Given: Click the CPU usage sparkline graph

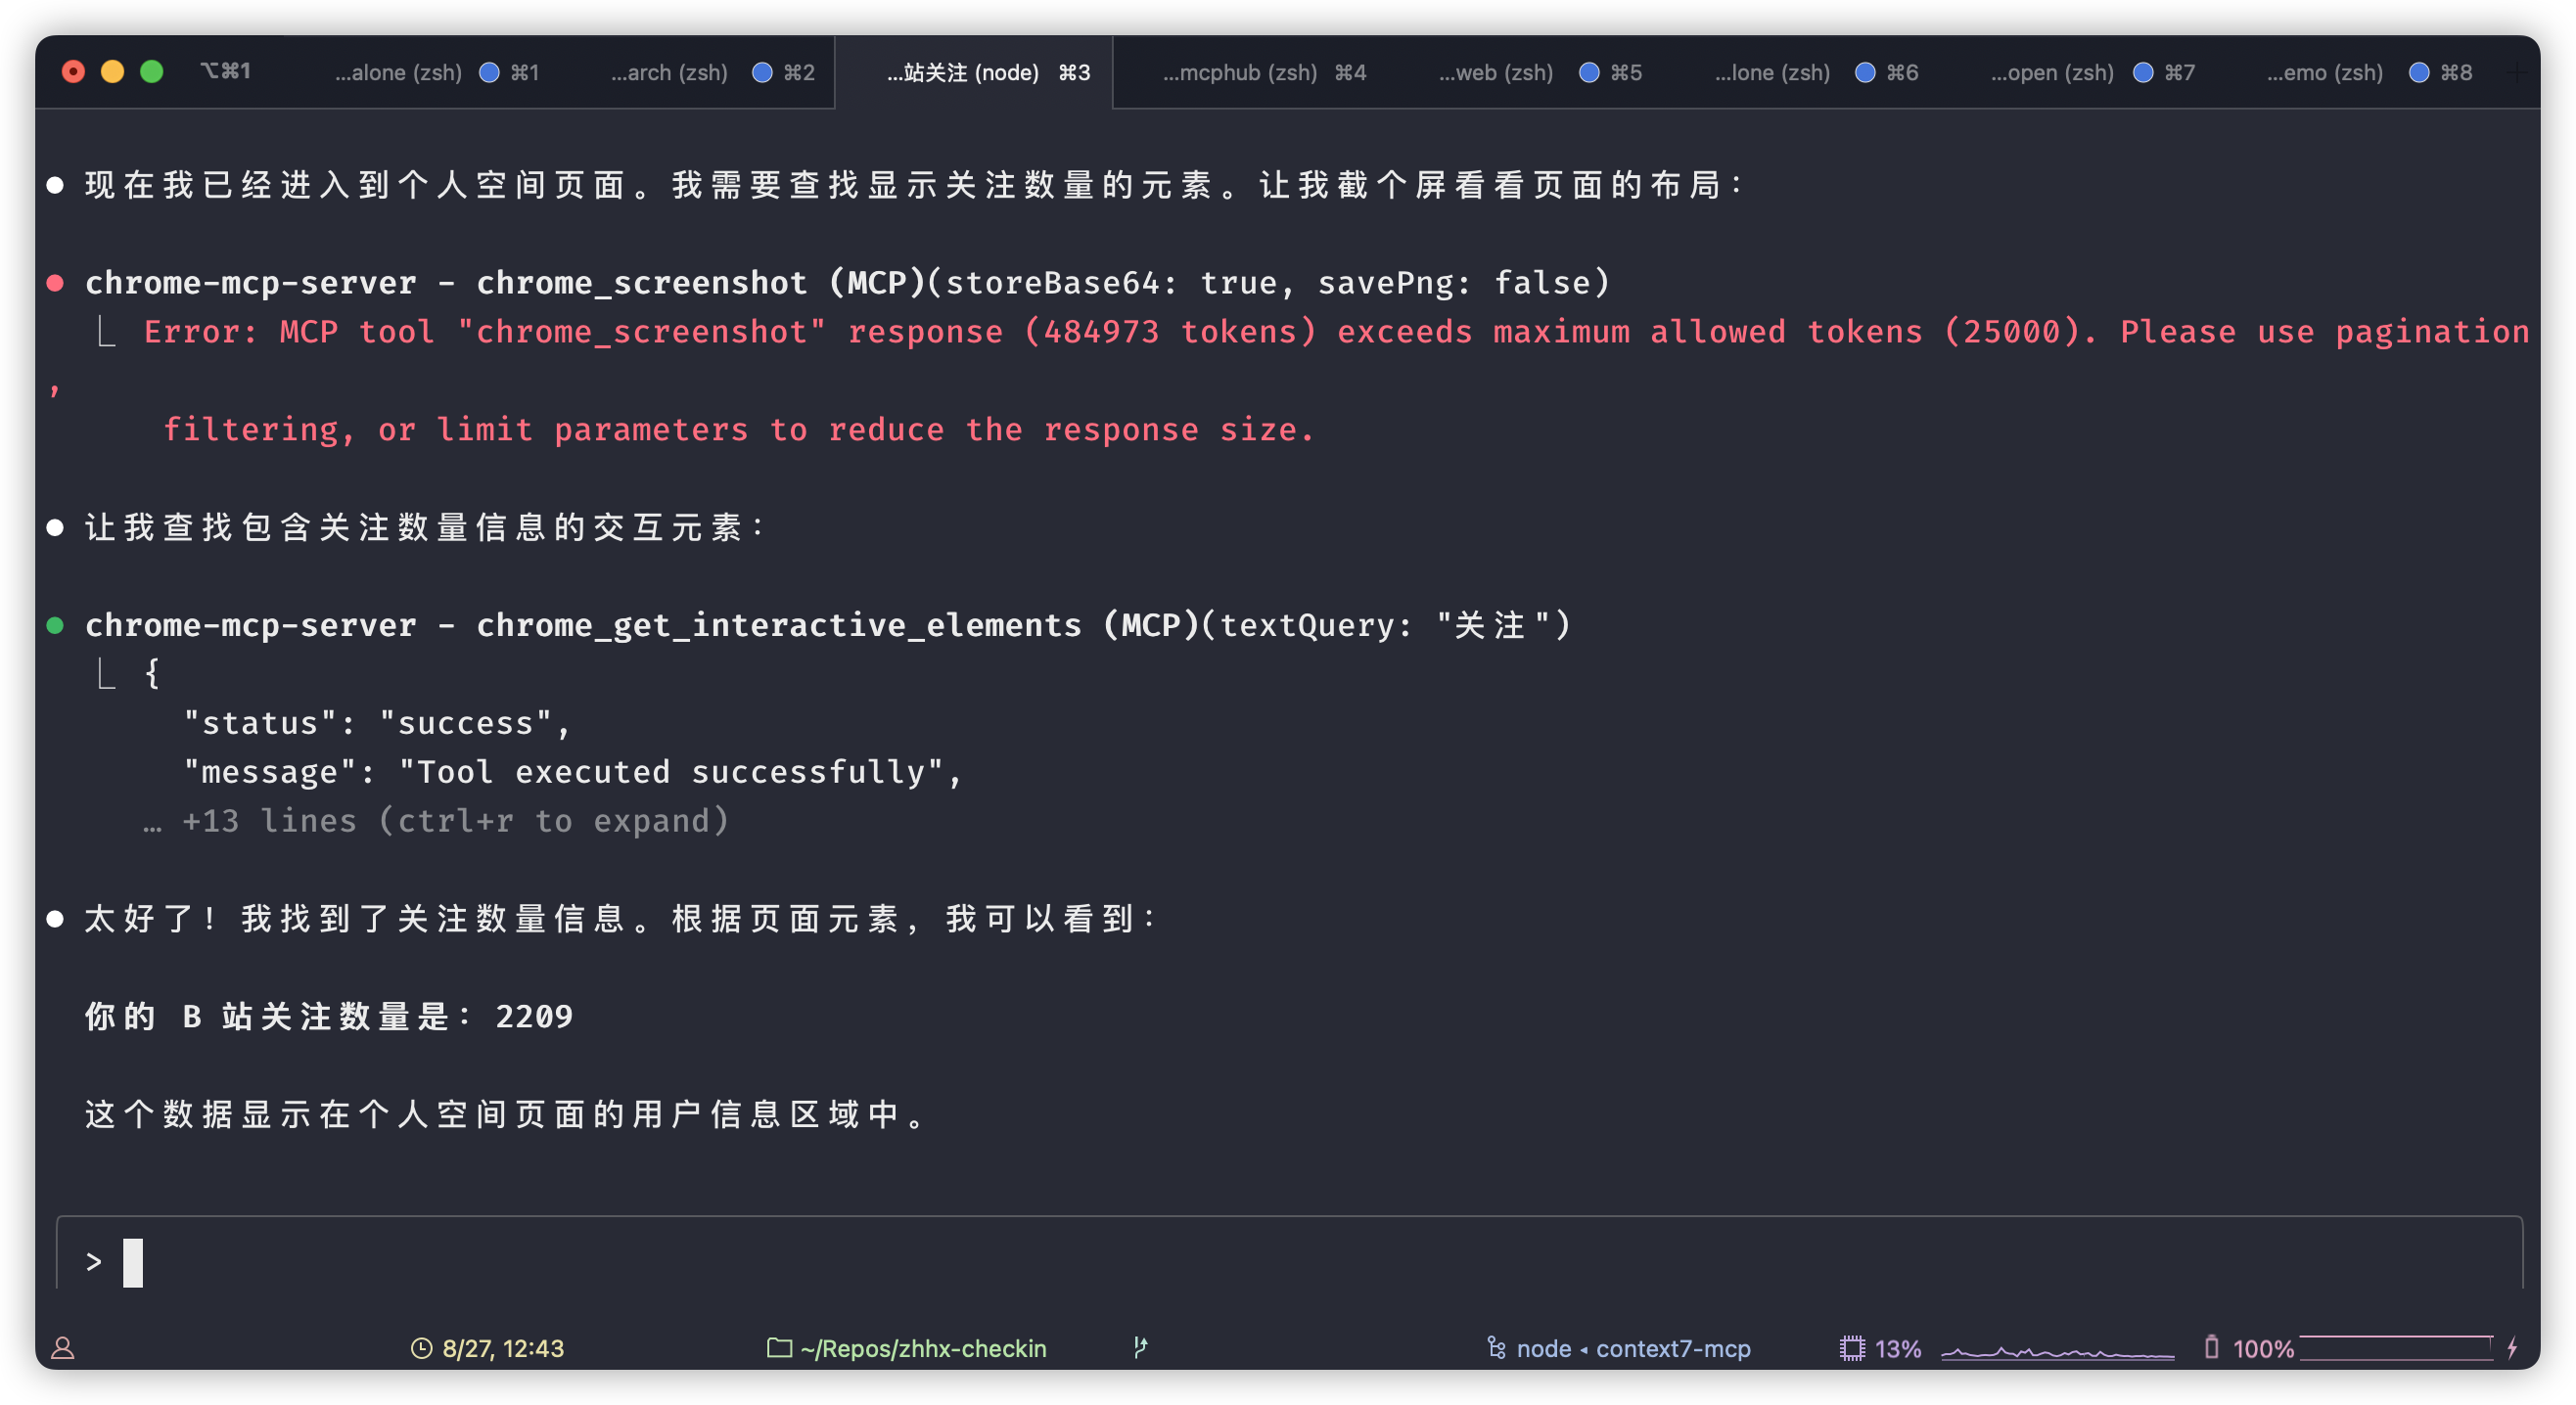Looking at the screenshot, I should (x=2057, y=1351).
